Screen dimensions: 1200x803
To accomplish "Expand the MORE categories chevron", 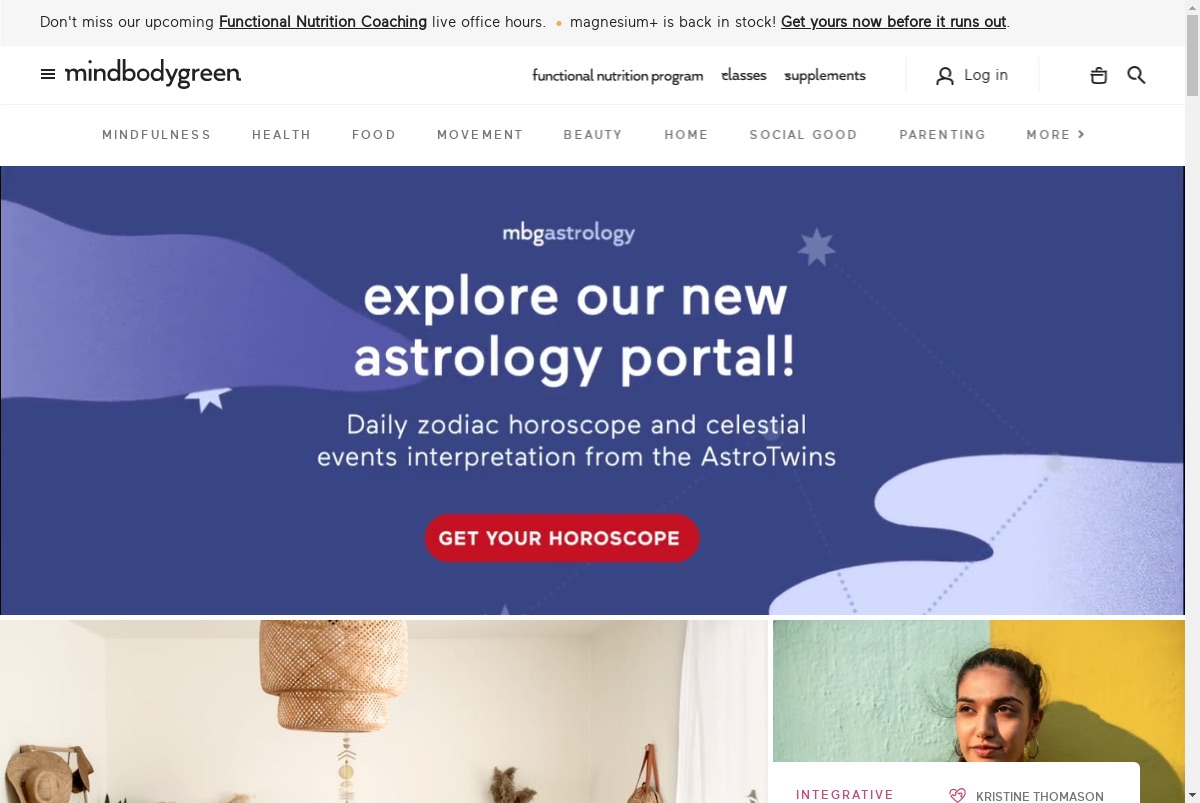I will click(1081, 134).
